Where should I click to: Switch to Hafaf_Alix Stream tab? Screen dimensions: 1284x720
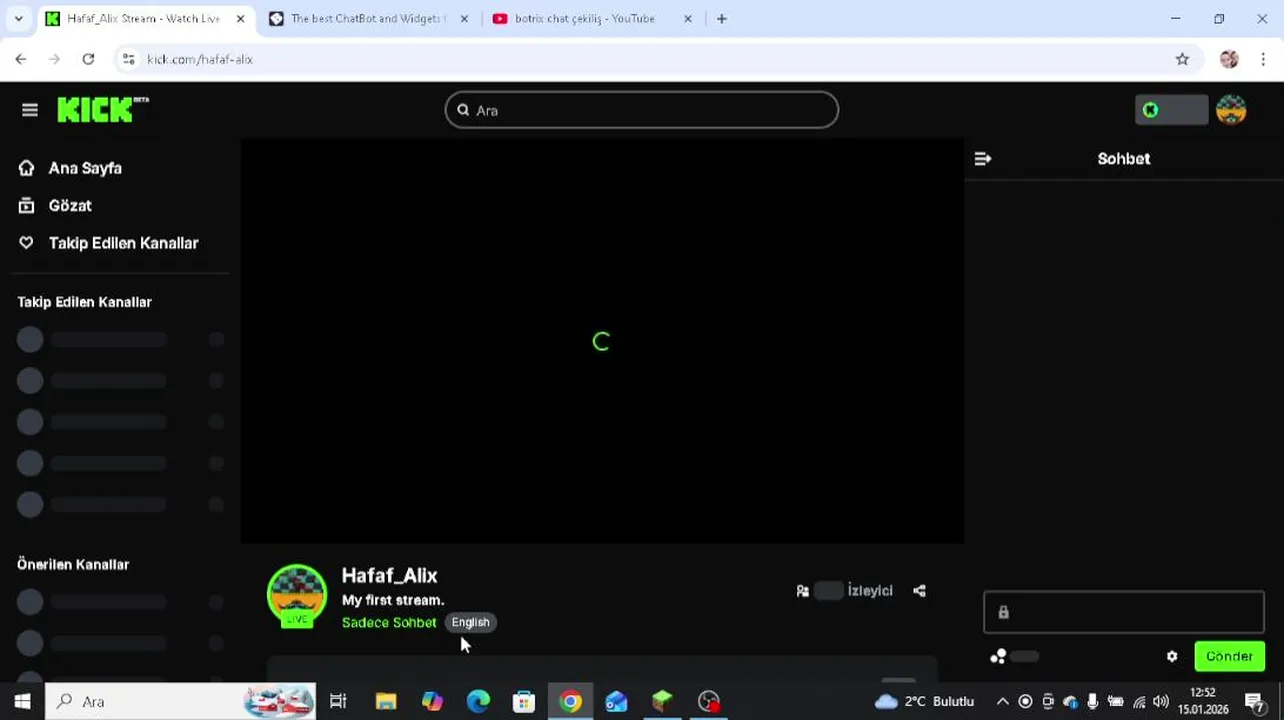click(x=145, y=18)
